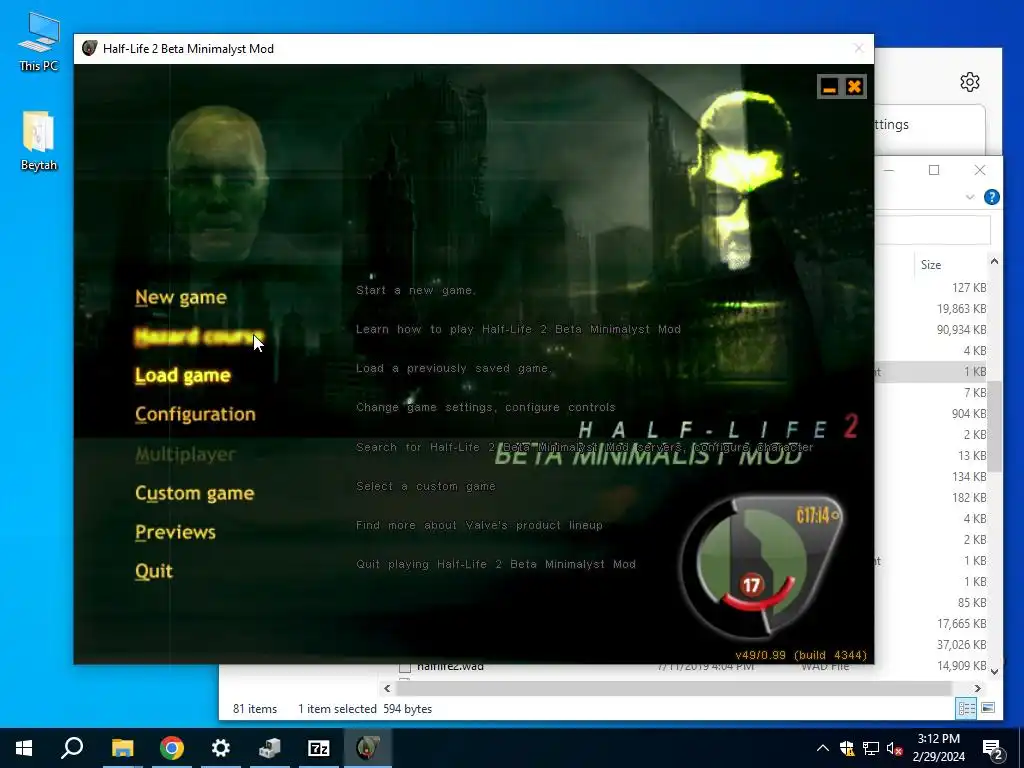Click the 127 KB size cell

coord(968,288)
